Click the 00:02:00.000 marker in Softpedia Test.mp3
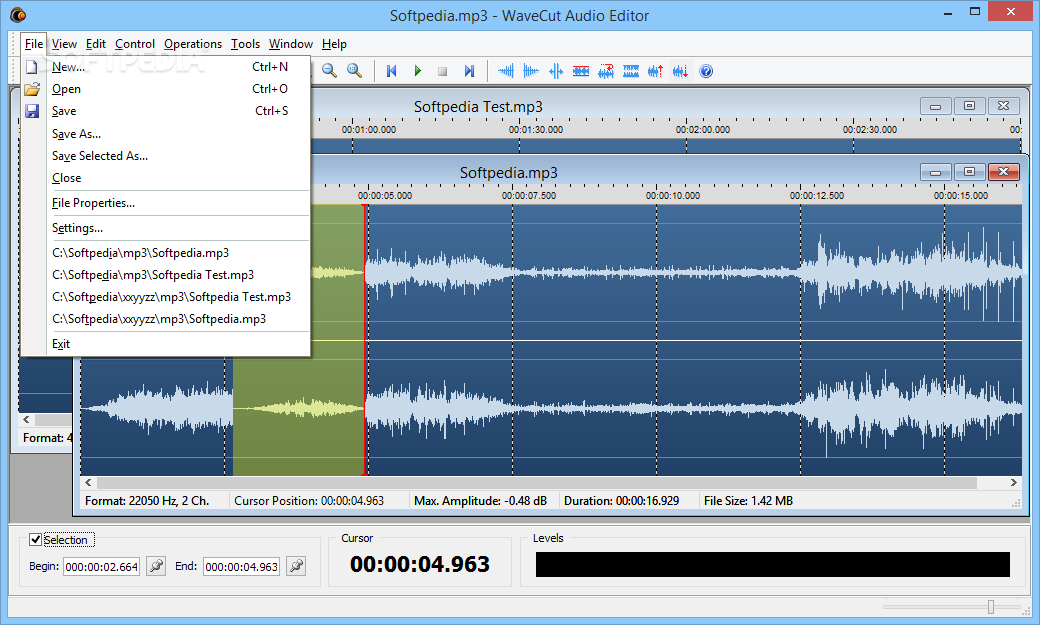 (702, 129)
